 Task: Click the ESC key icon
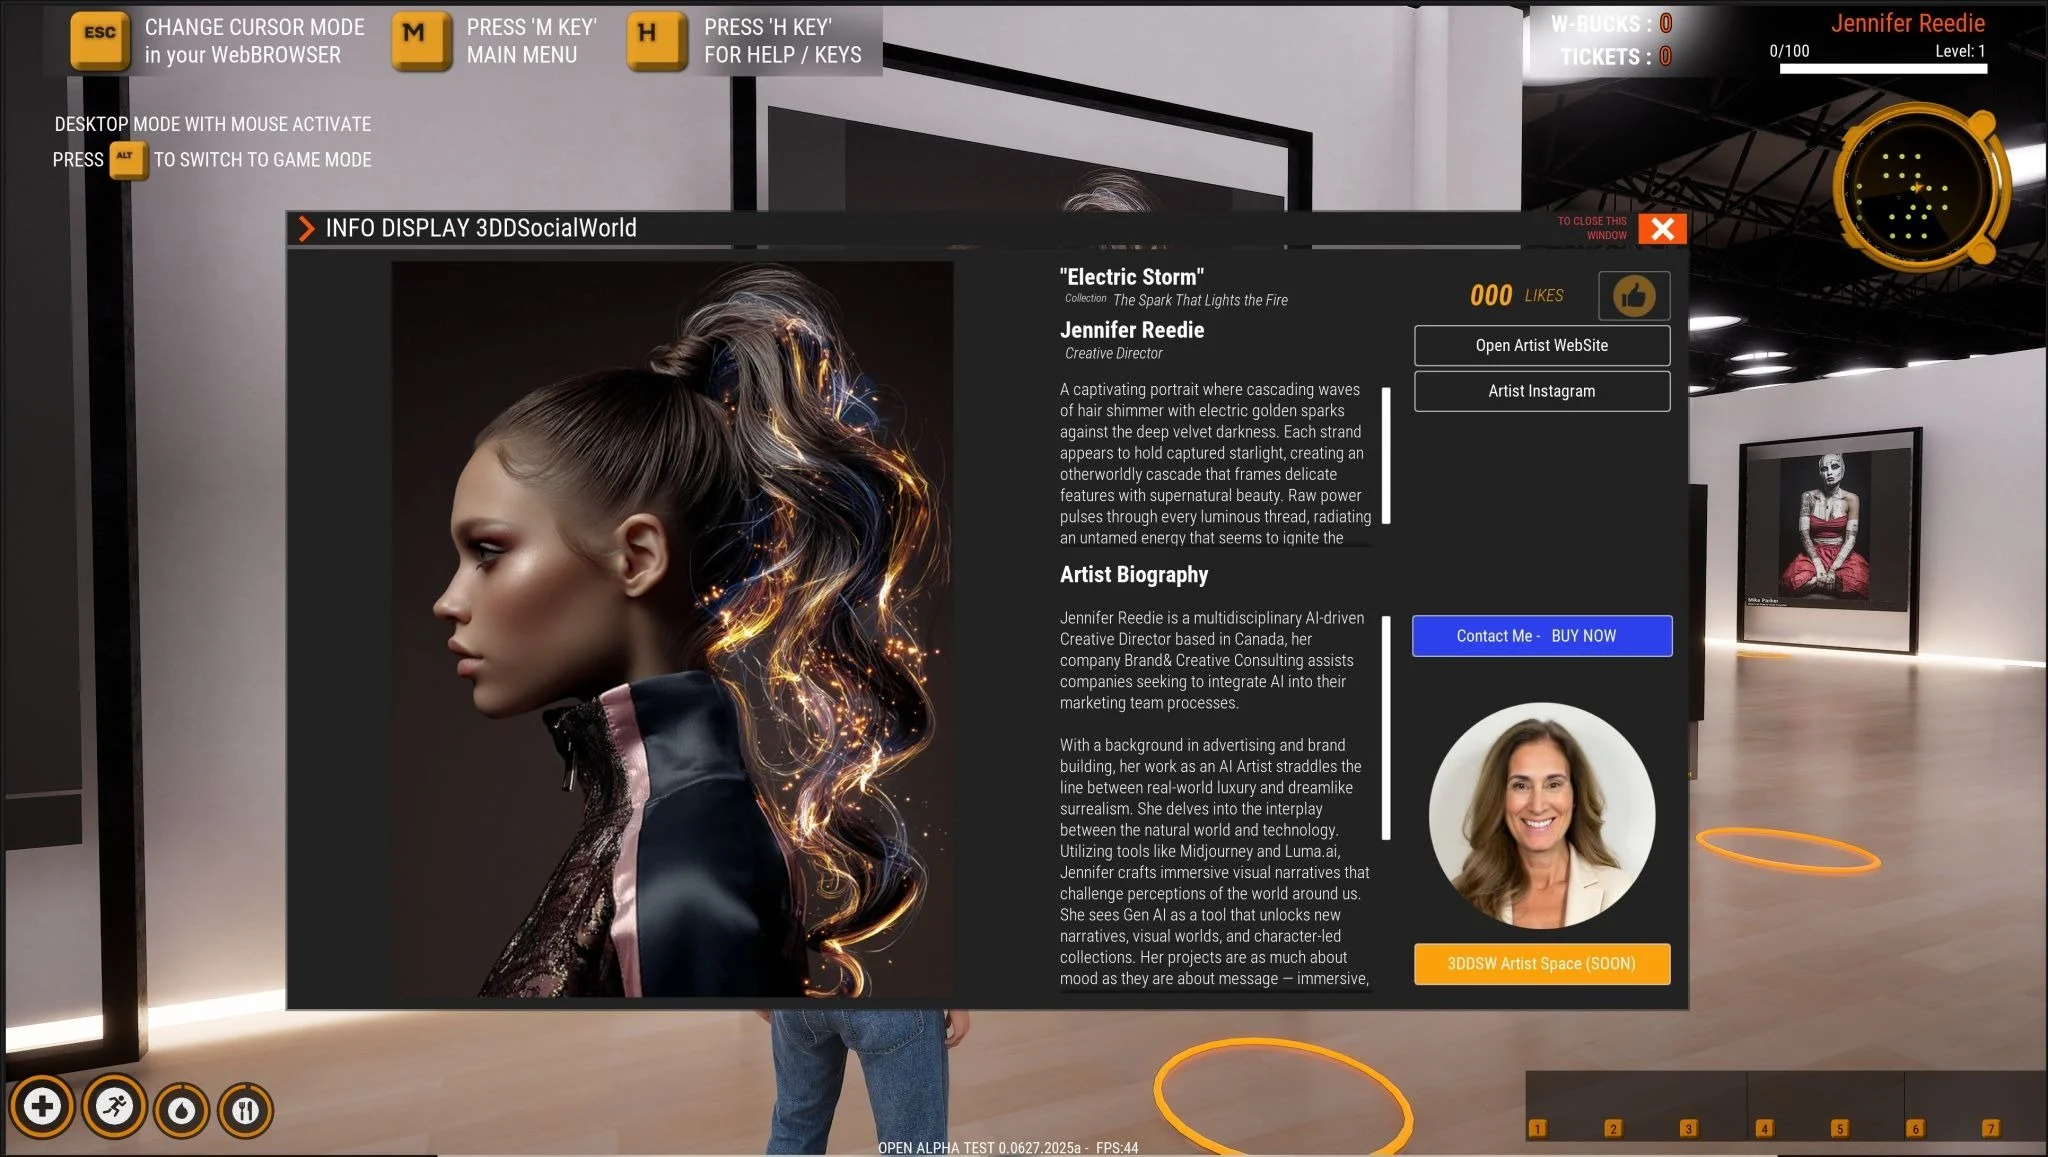pyautogui.click(x=100, y=40)
